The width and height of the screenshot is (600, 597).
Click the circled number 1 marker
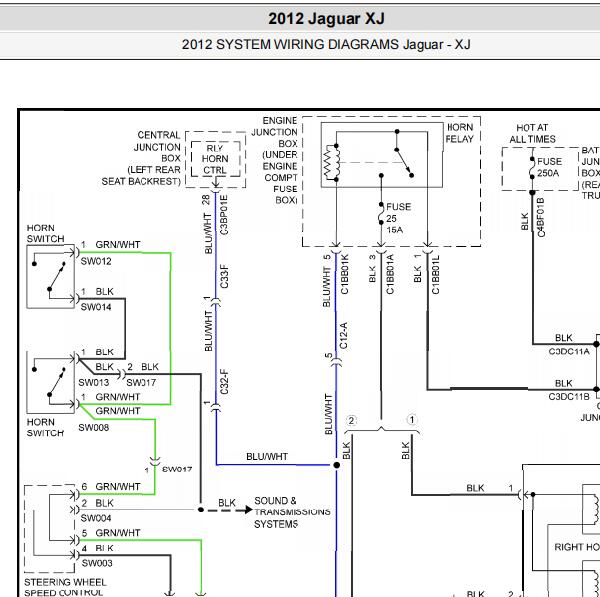point(412,420)
